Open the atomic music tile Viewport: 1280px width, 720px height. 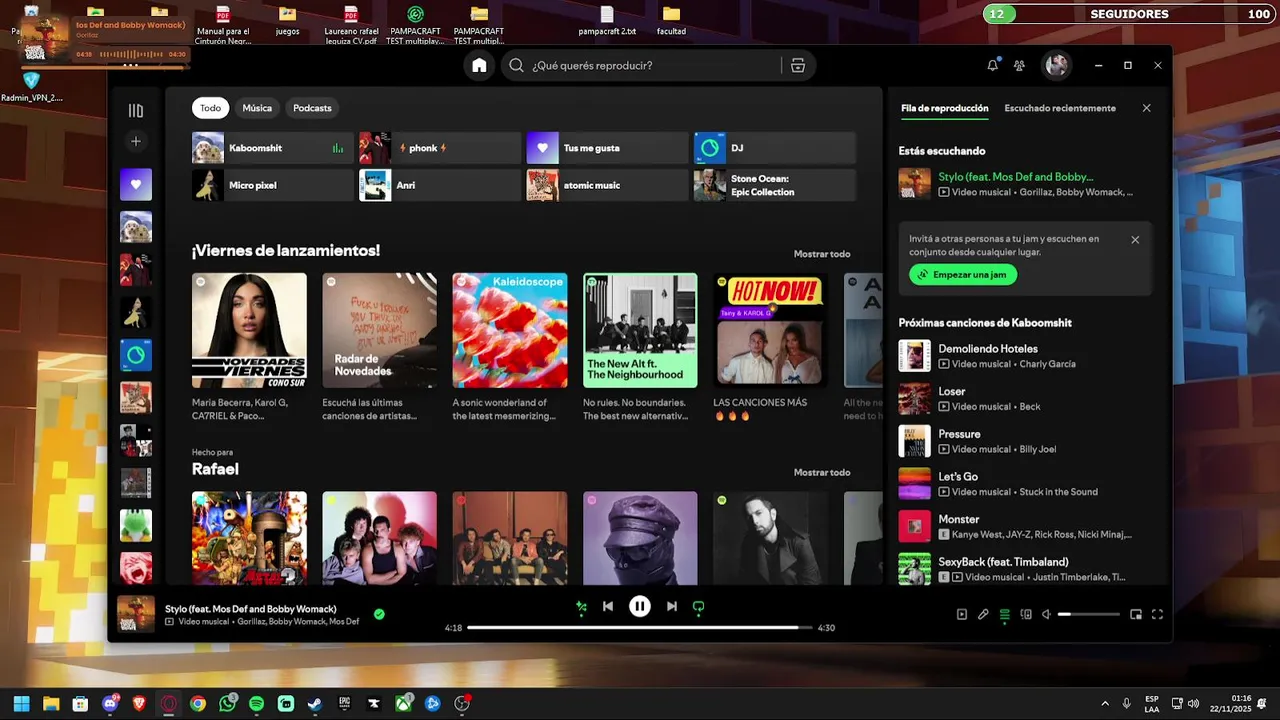607,185
